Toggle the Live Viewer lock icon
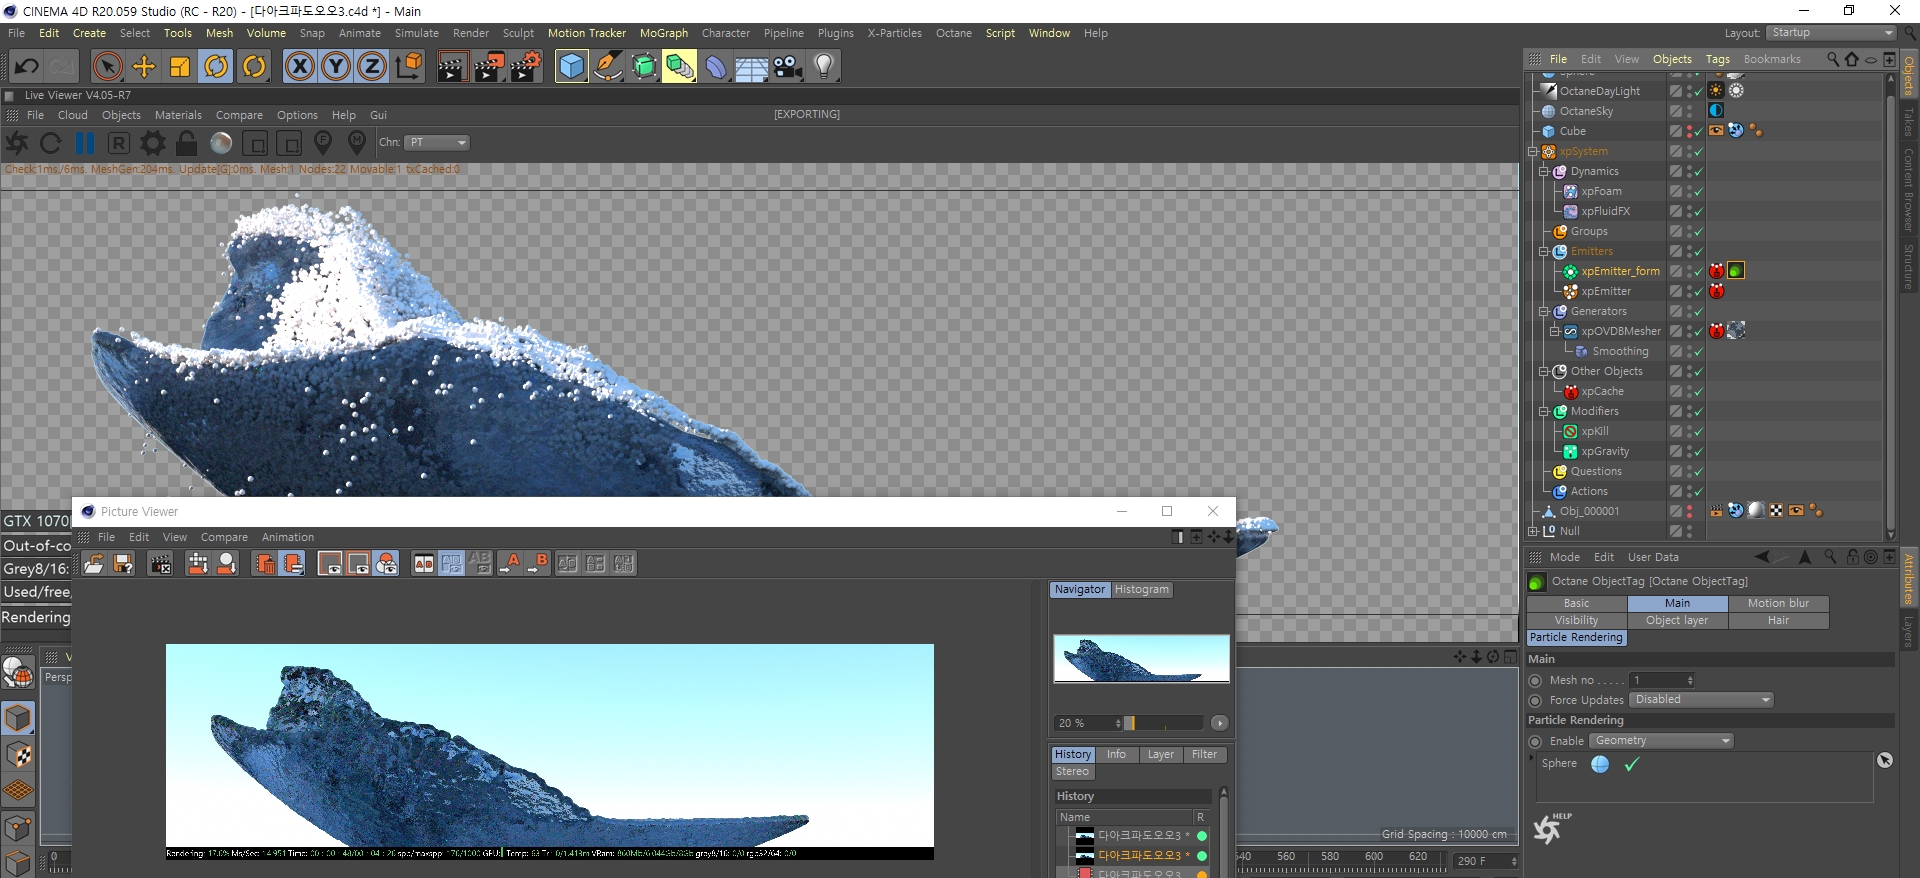 [187, 143]
